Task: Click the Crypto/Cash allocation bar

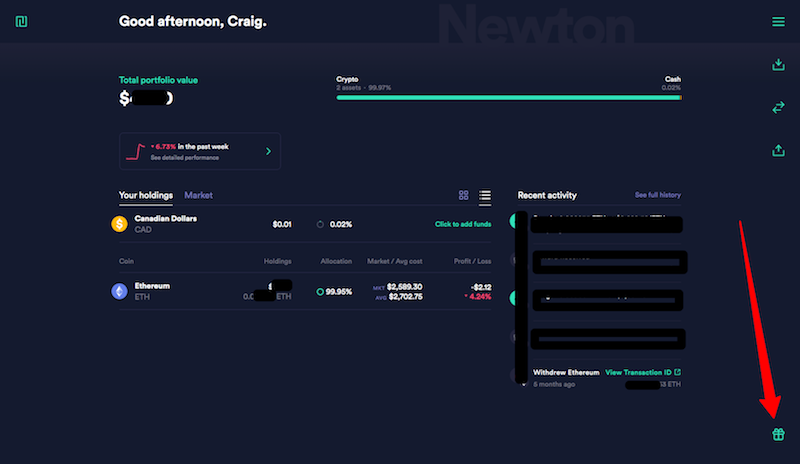Action: tap(509, 97)
